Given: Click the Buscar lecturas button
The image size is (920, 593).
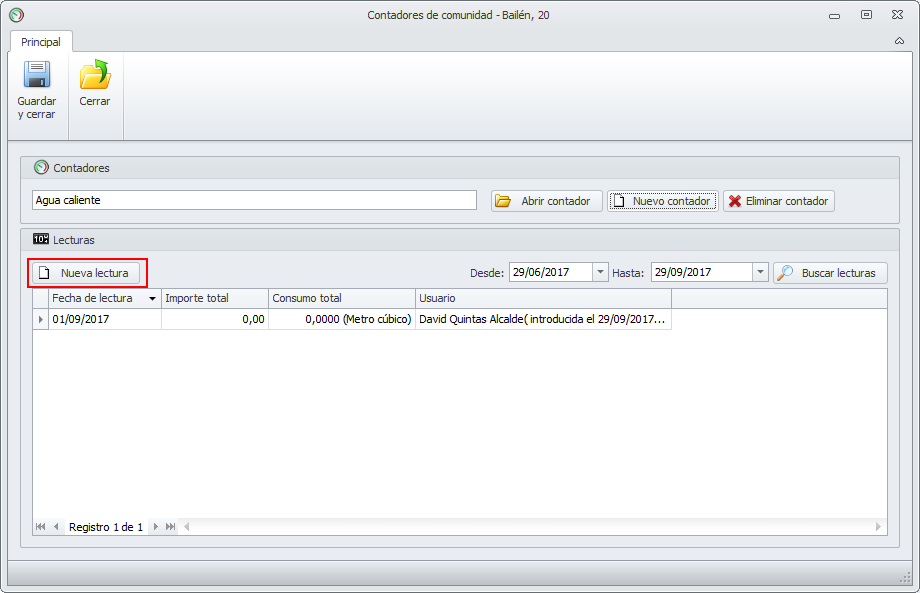Looking at the screenshot, I should 830,273.
